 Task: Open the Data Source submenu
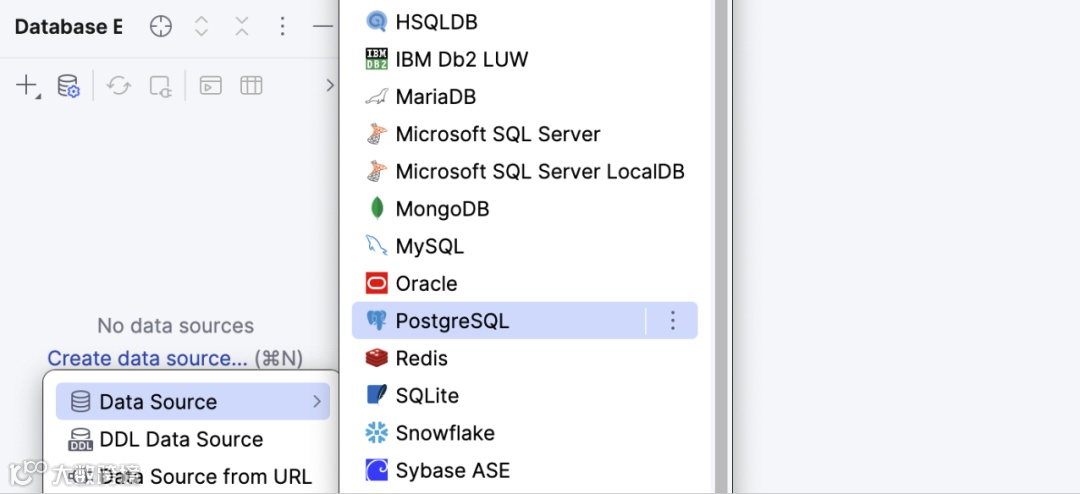tap(193, 402)
